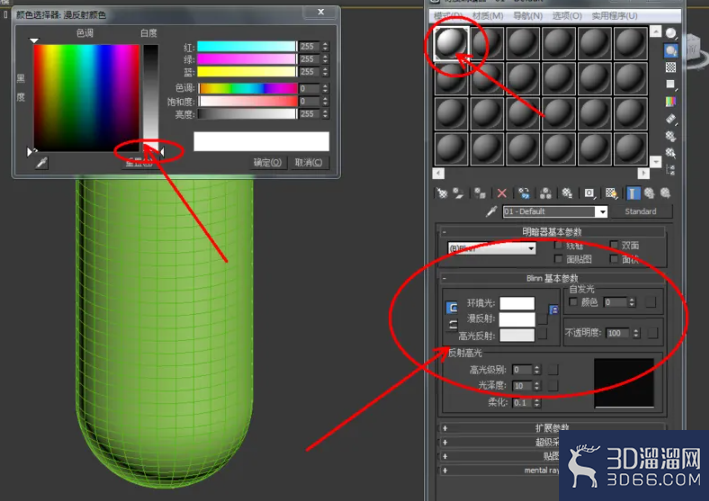This screenshot has height=501, width=709.
Task: Click the Sample UV Tiling icon
Action: coord(671,85)
